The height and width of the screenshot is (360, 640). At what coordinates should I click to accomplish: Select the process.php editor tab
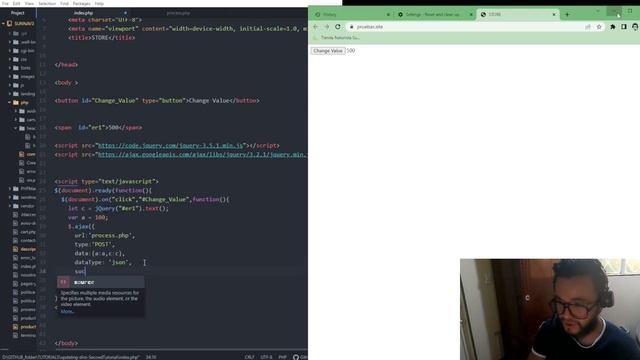[178, 13]
